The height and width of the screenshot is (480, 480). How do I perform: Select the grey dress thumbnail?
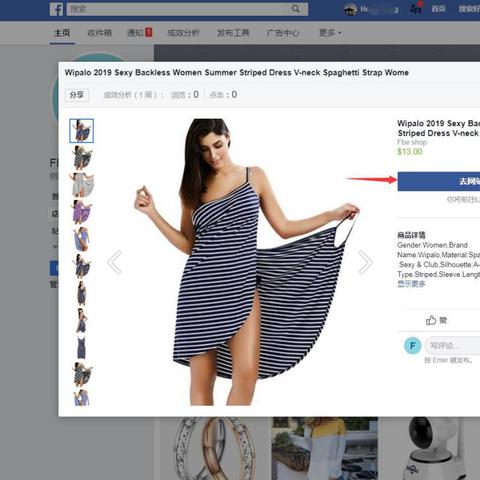(x=82, y=185)
